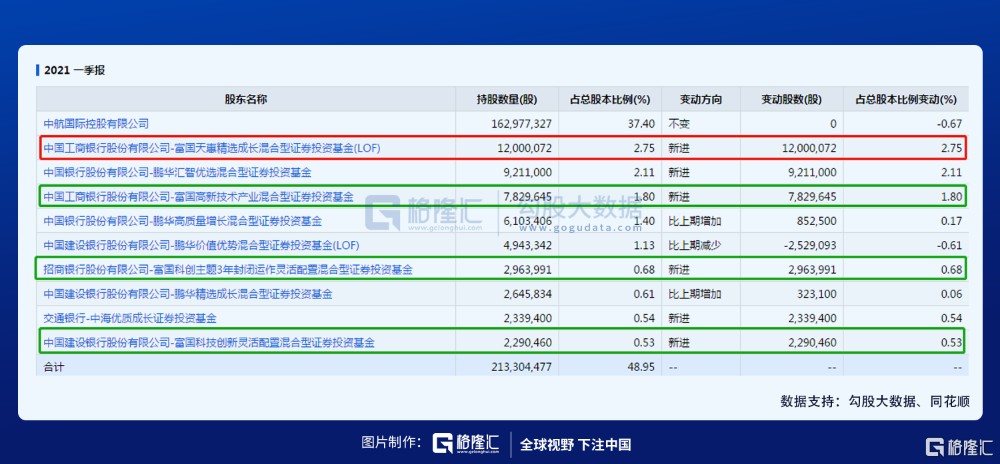Viewport: 1000px width, 464px height.
Task: Open the 富国科技创新灵活配置混合型证券投资基金 shareholder link
Action: (209, 342)
